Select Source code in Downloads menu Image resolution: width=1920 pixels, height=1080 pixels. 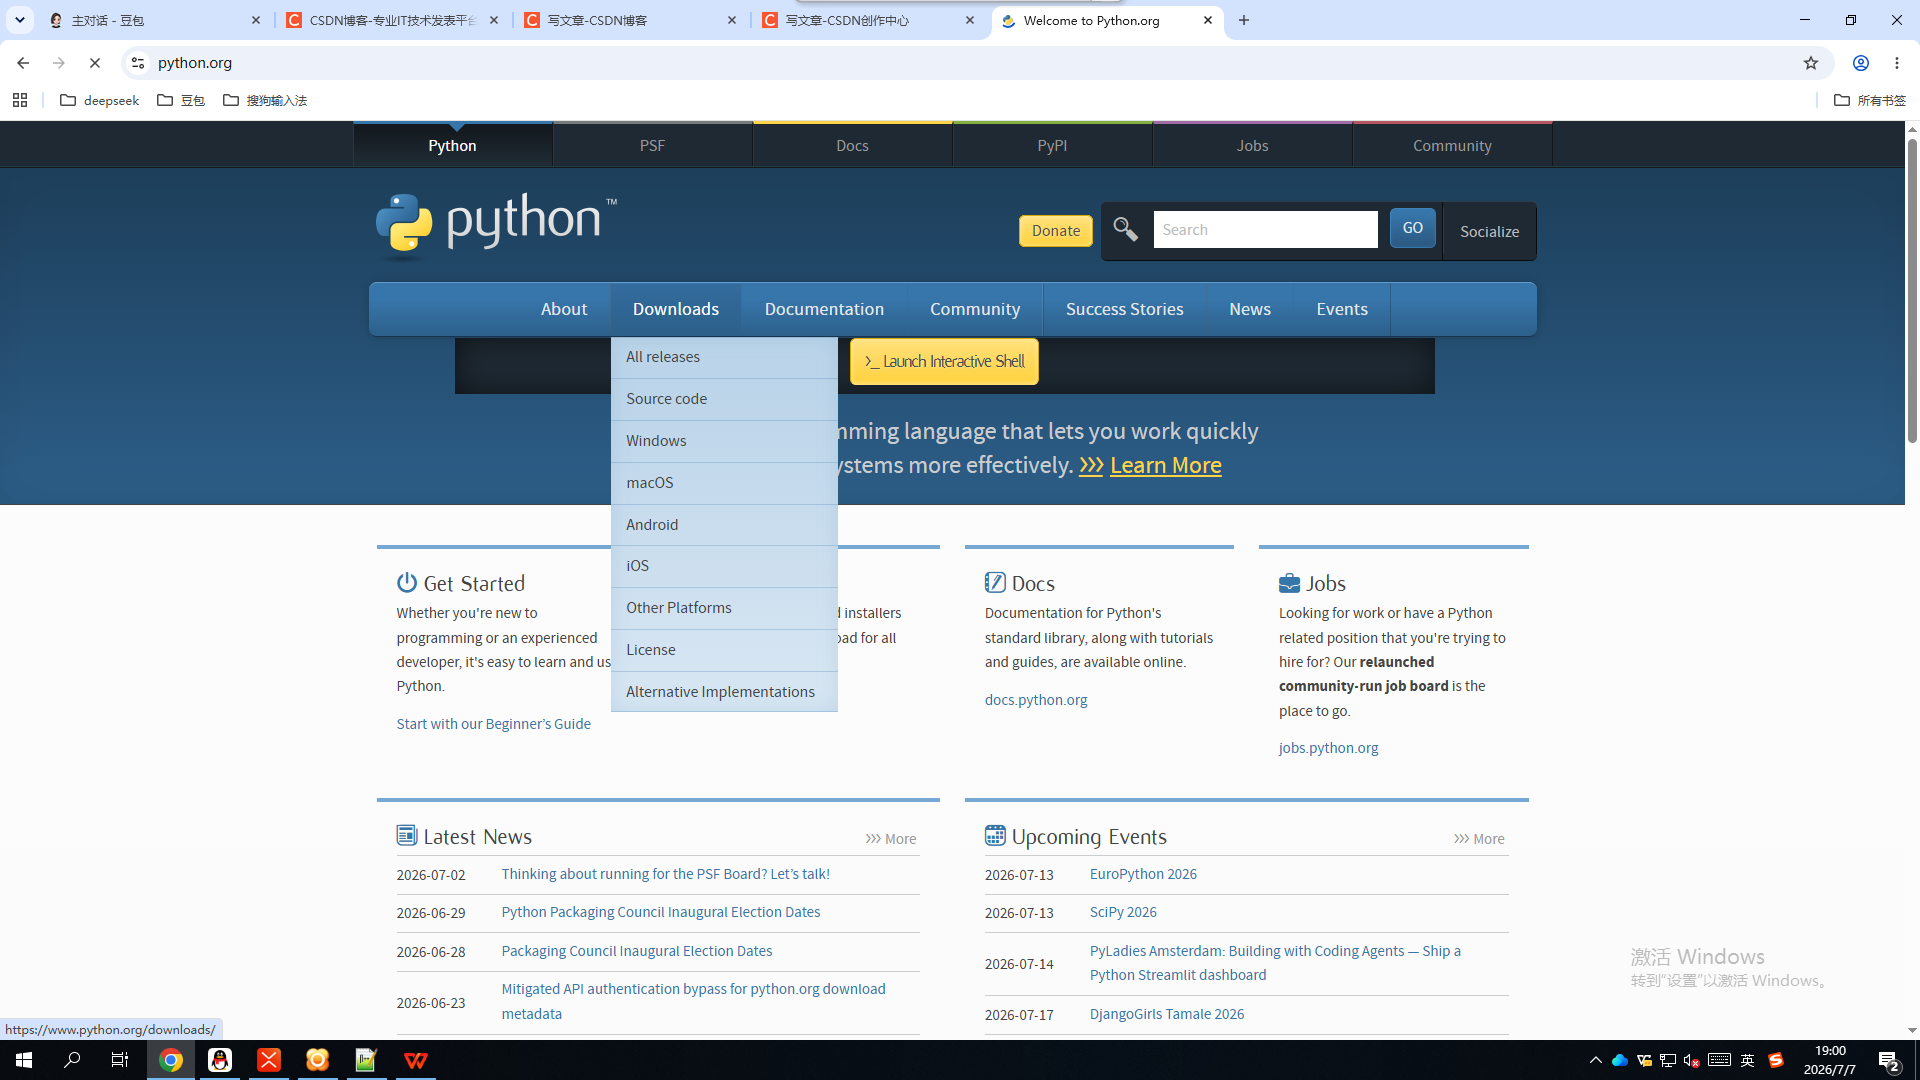click(x=724, y=399)
